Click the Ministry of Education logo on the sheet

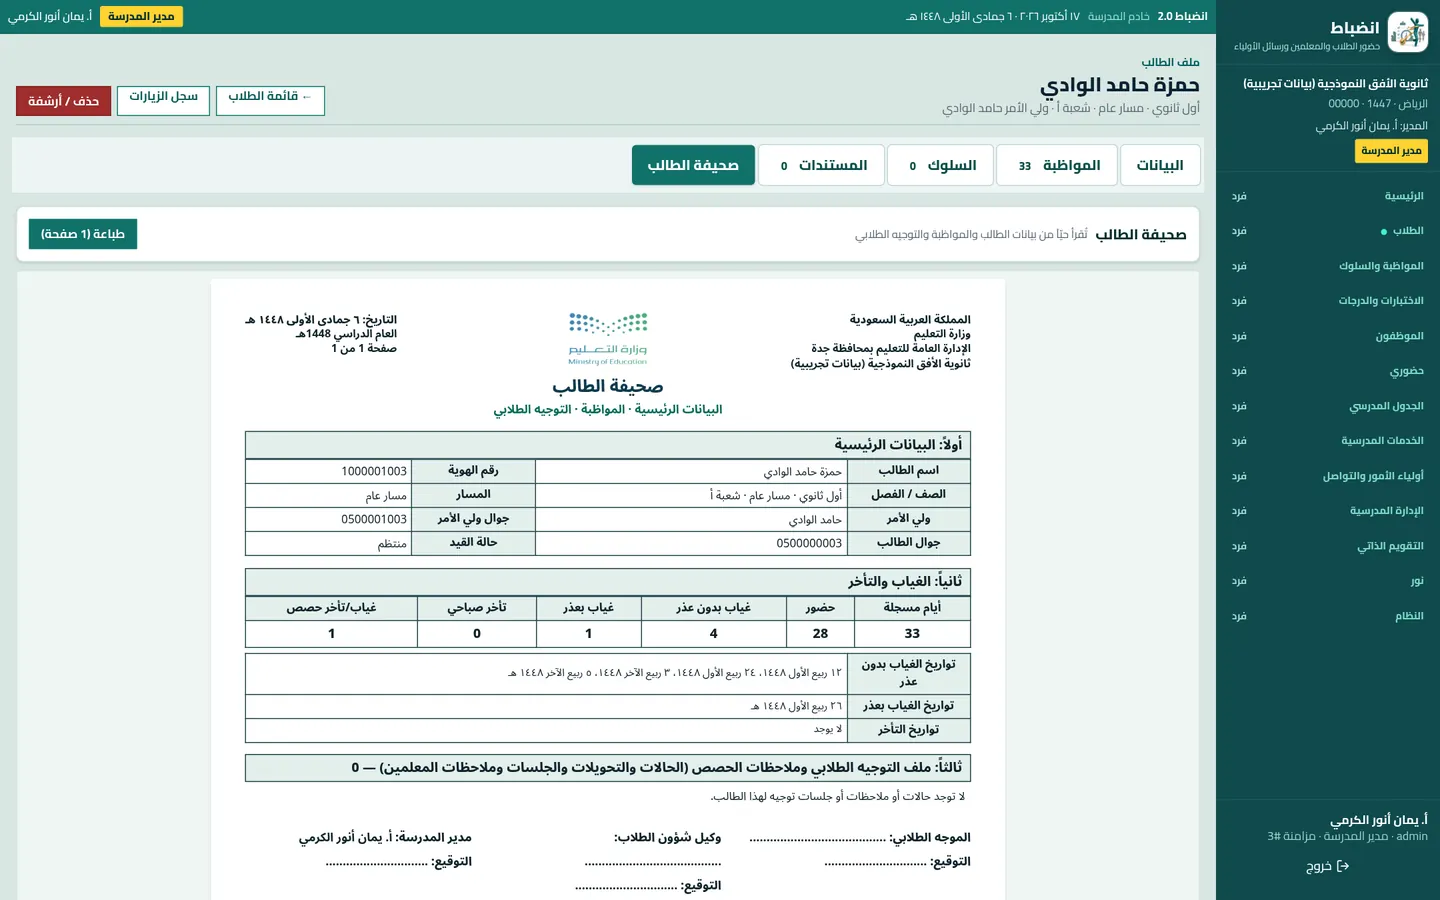[608, 339]
